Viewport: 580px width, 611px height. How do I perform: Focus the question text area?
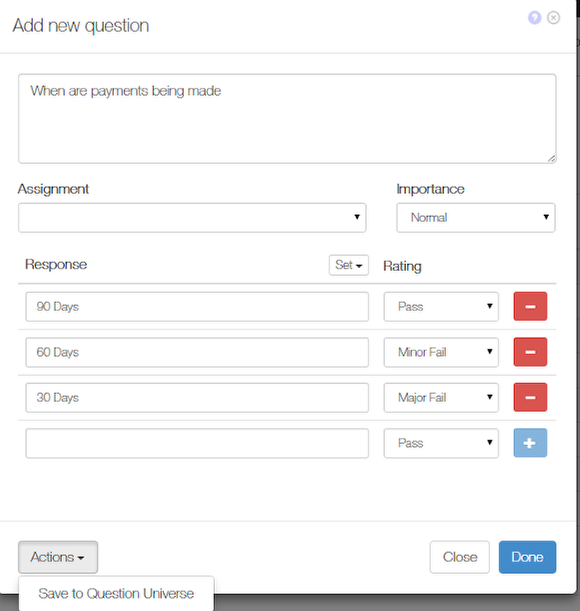click(x=287, y=119)
